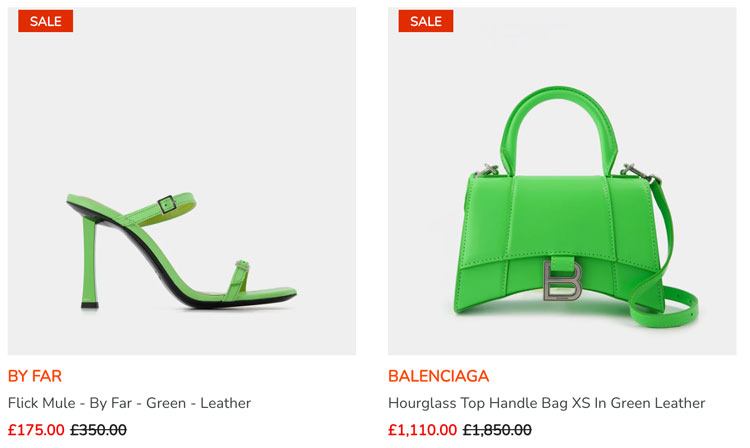This screenshot has width=750, height=448.
Task: Click the £1,110.00 sale price
Action: point(422,430)
